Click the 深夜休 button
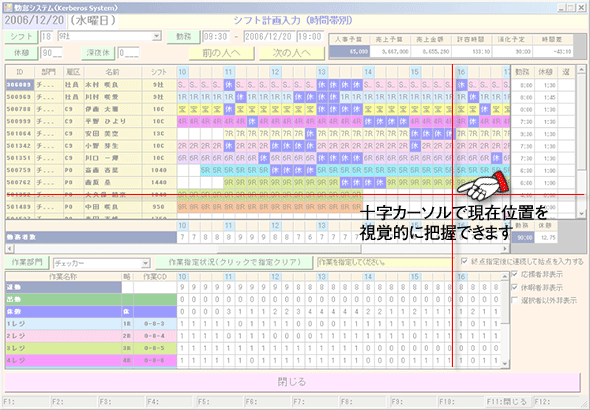The image size is (590, 410). [x=98, y=53]
